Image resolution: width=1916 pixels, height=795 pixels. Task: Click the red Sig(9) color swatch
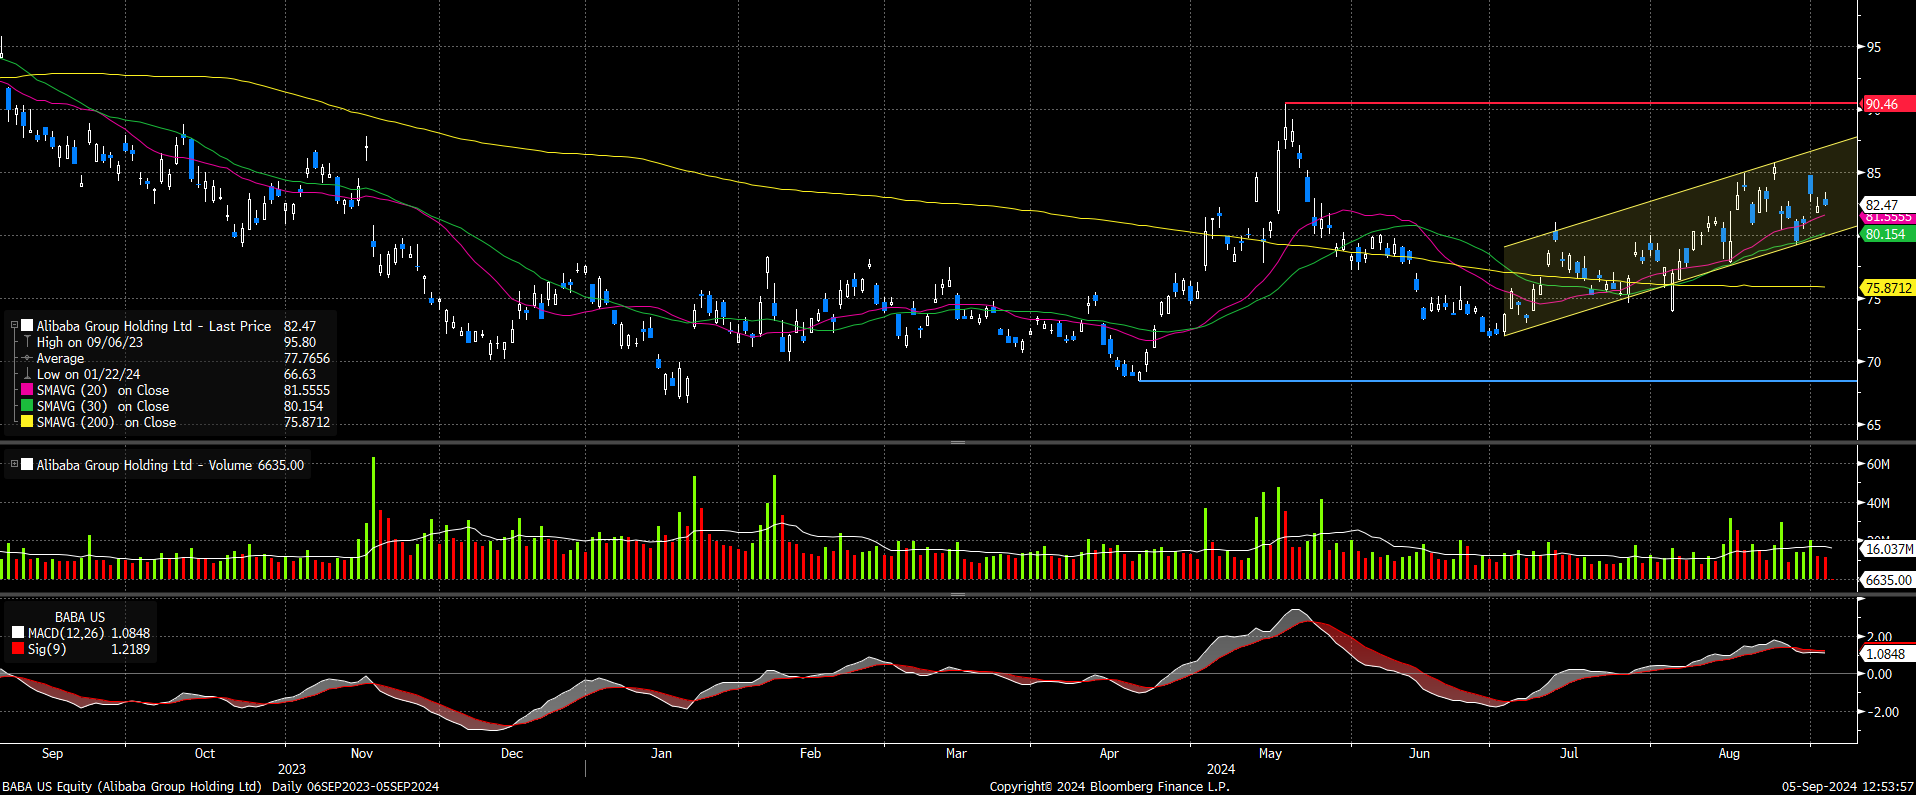coord(18,649)
